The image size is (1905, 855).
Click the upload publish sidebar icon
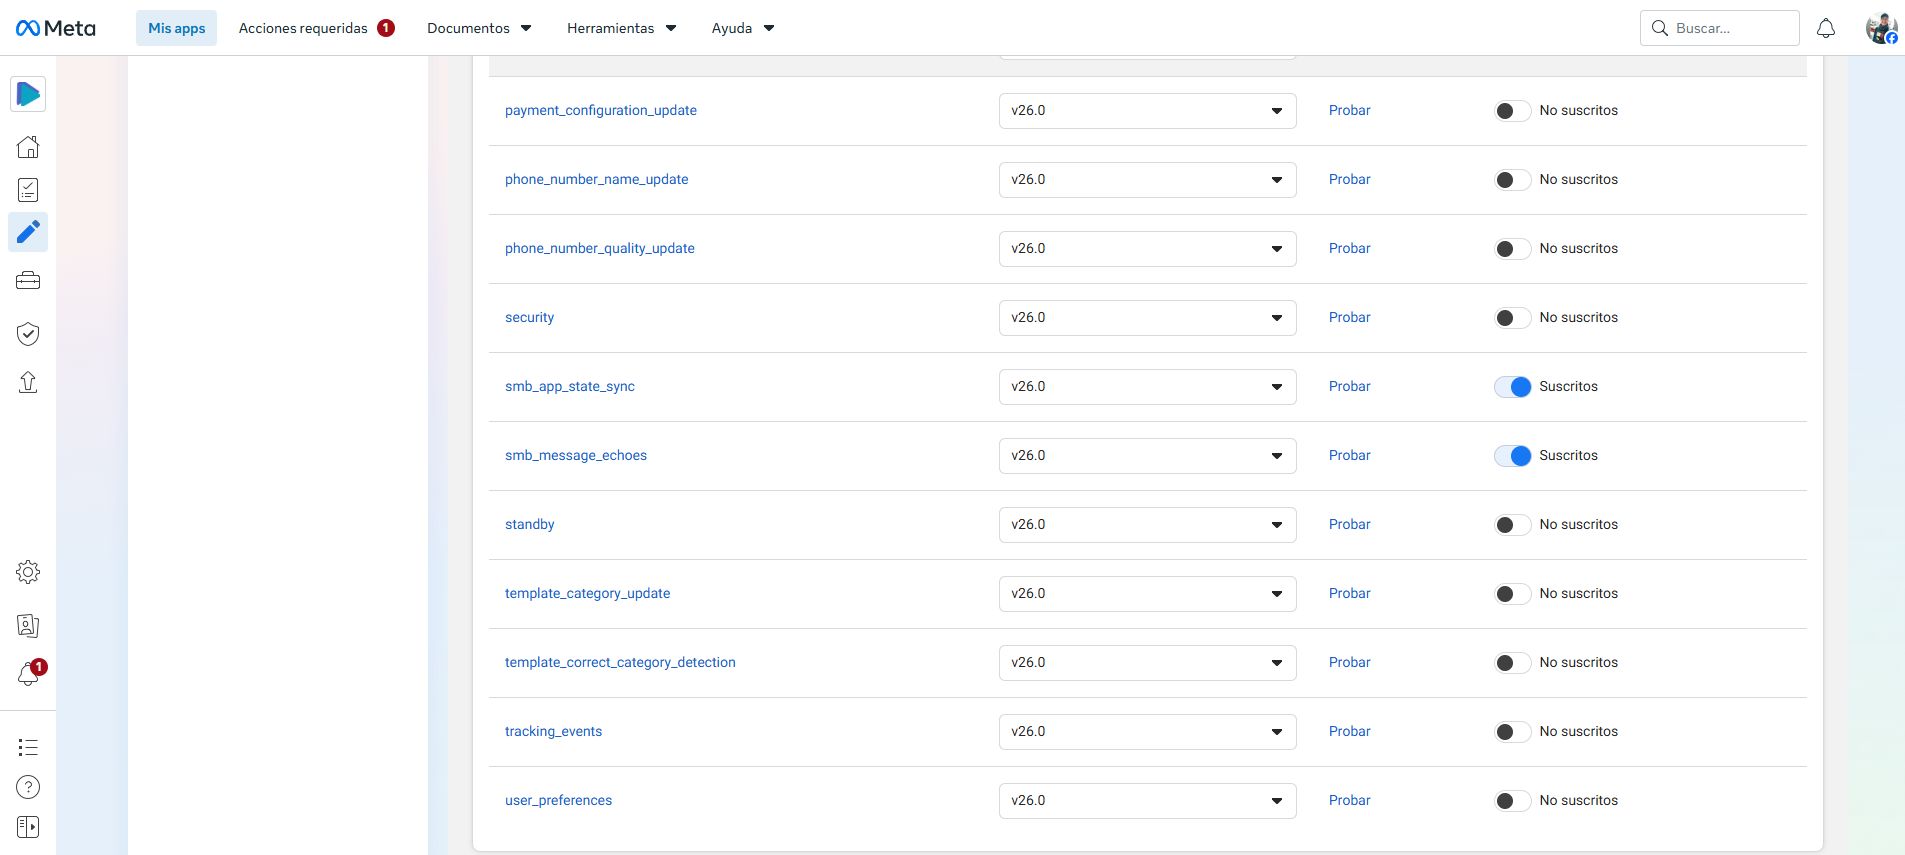tap(28, 382)
